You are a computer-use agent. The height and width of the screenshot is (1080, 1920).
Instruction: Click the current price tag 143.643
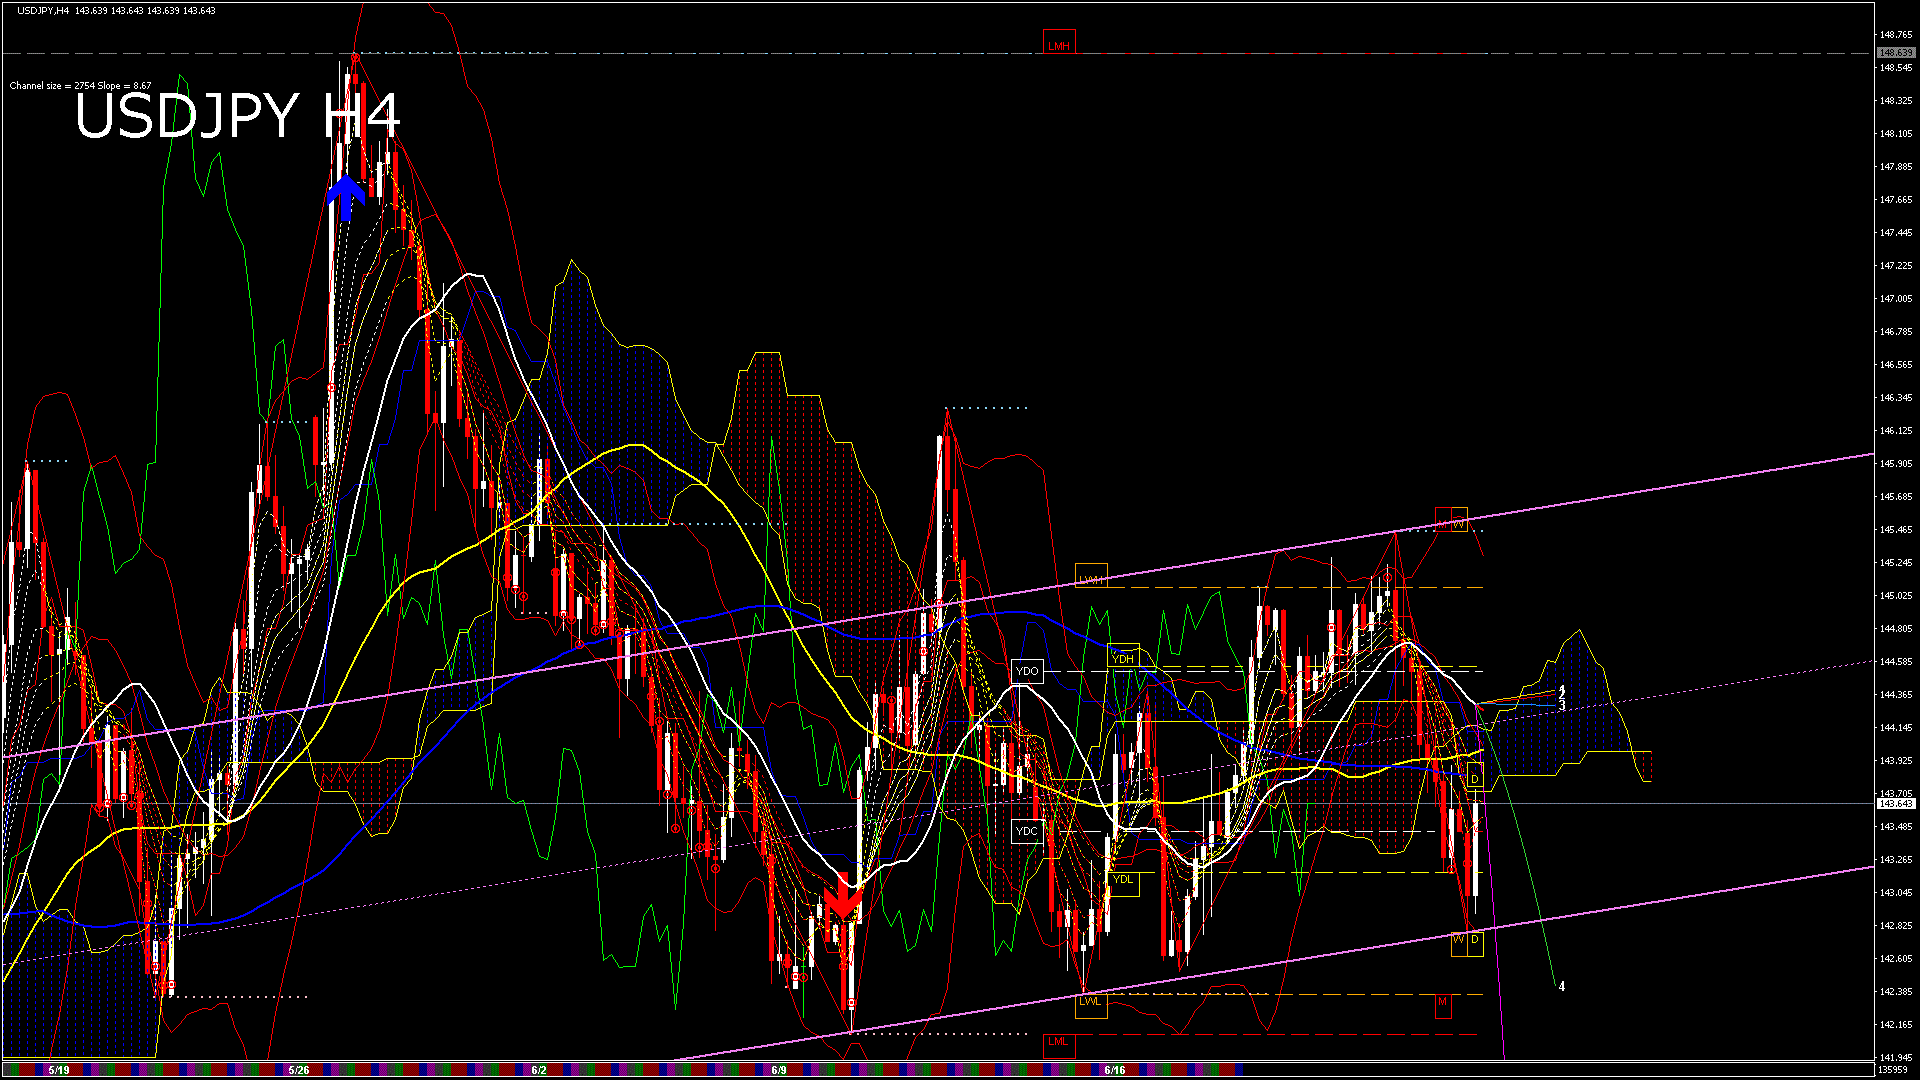coord(1896,804)
